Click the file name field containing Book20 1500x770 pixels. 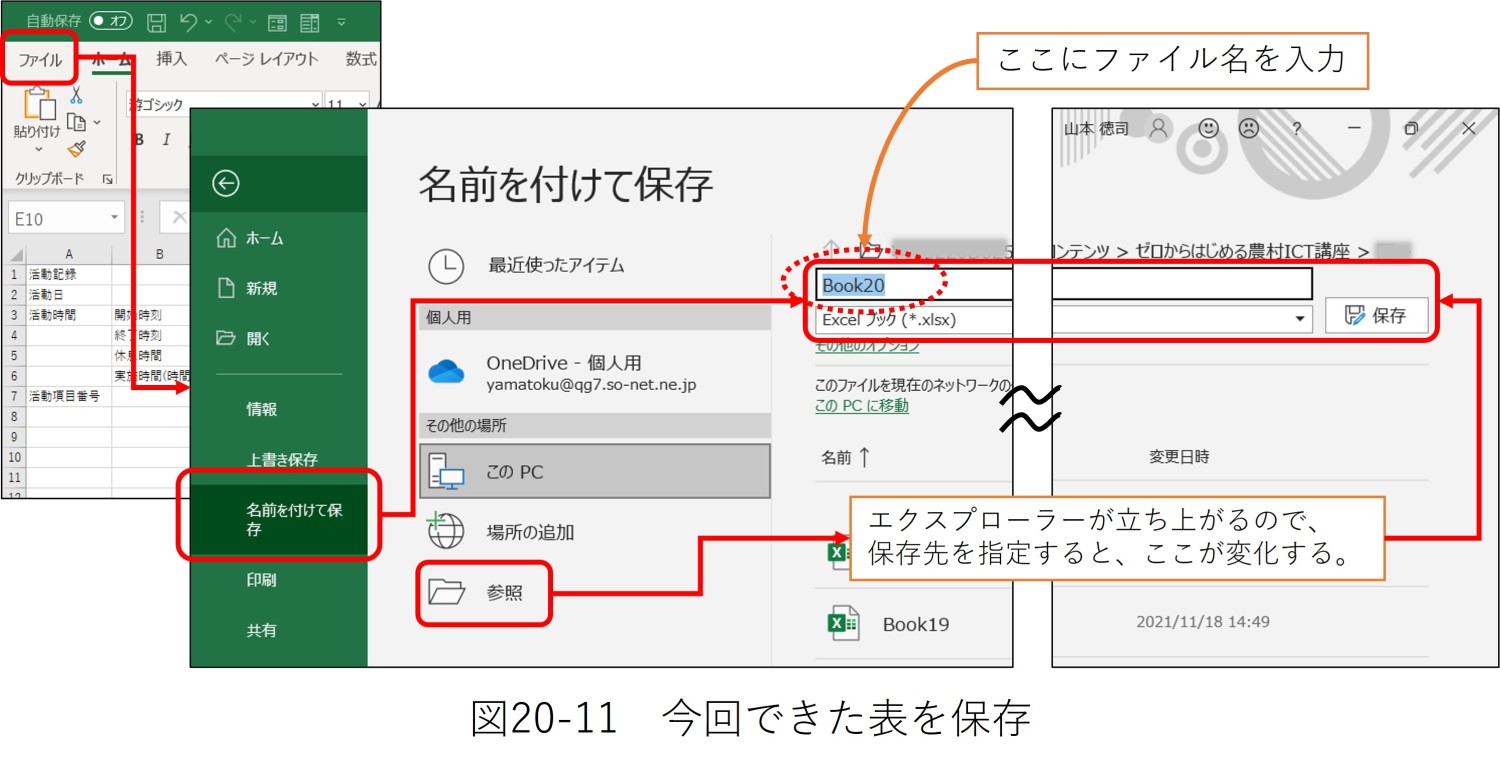click(x=1064, y=285)
